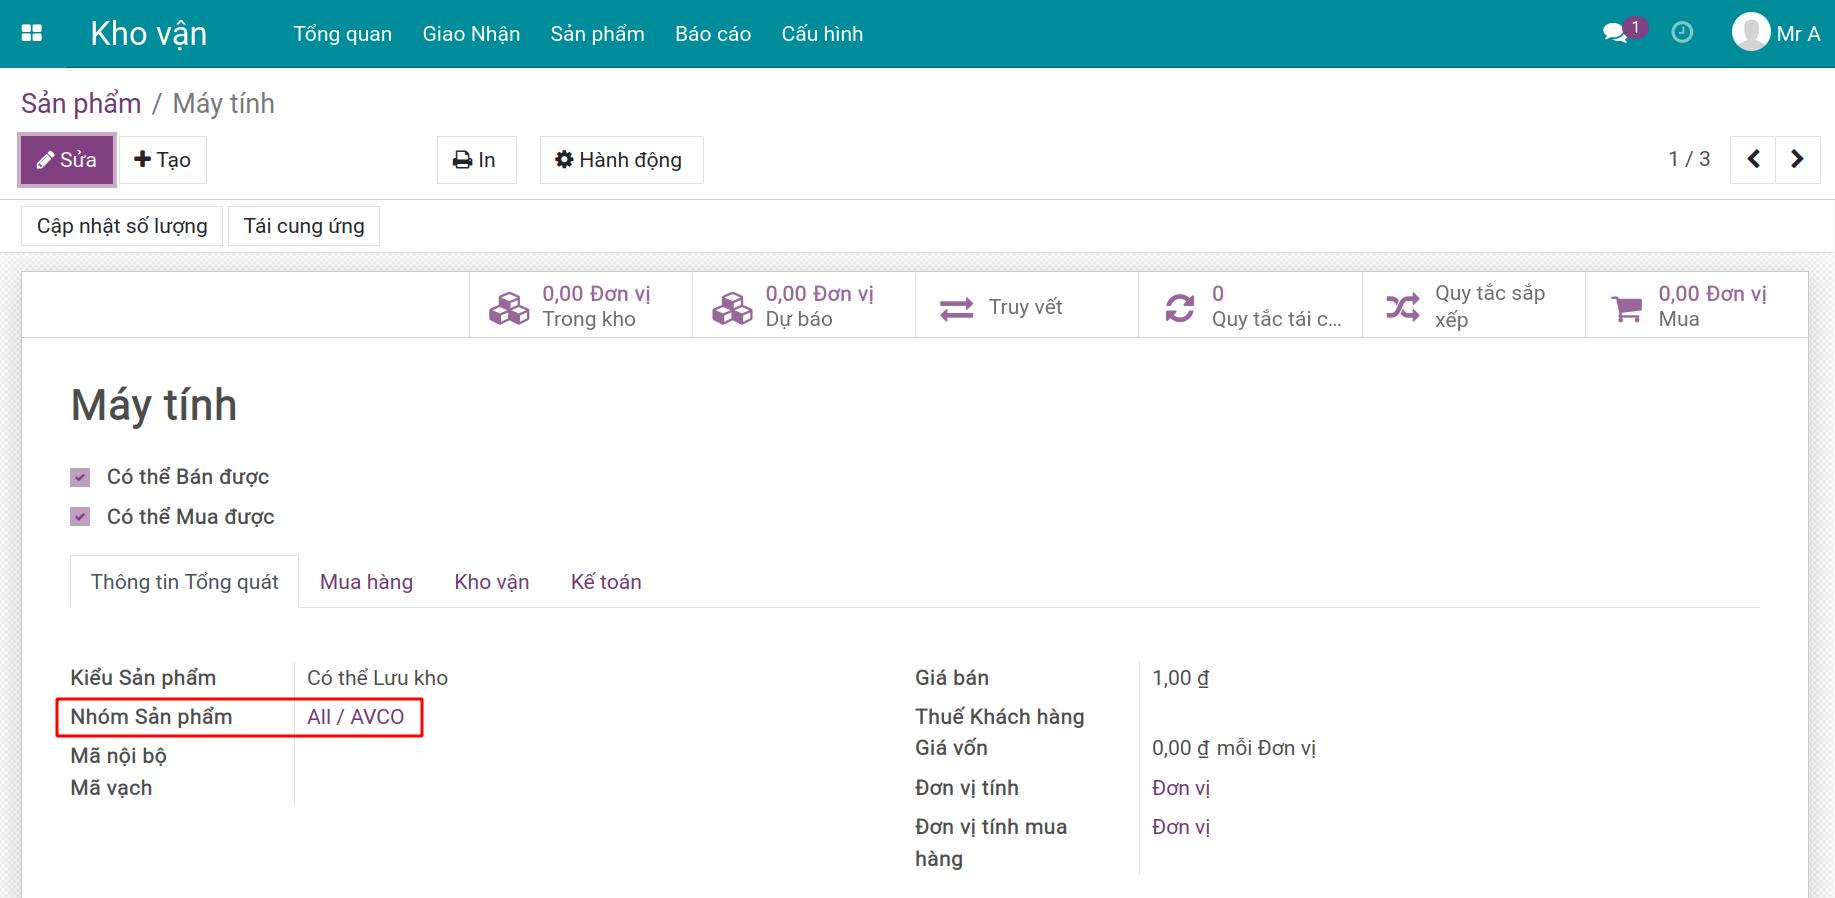Screen dimensions: 1835x898
Task: Switch to Kế toán tab
Action: tap(606, 582)
